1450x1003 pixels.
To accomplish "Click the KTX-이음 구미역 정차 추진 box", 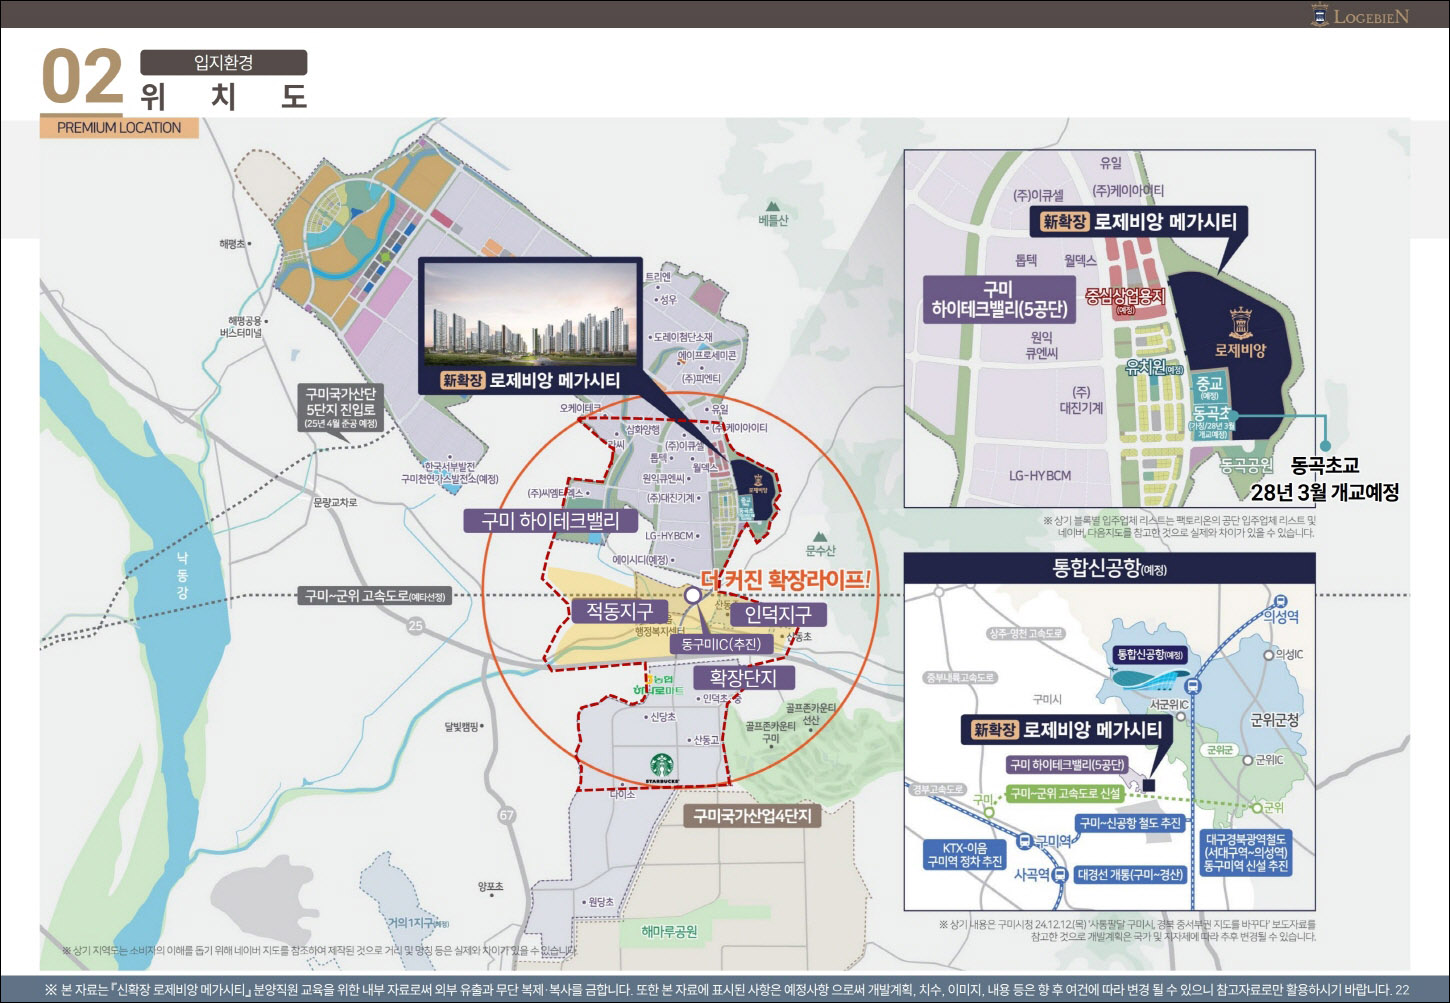I will coord(964,855).
